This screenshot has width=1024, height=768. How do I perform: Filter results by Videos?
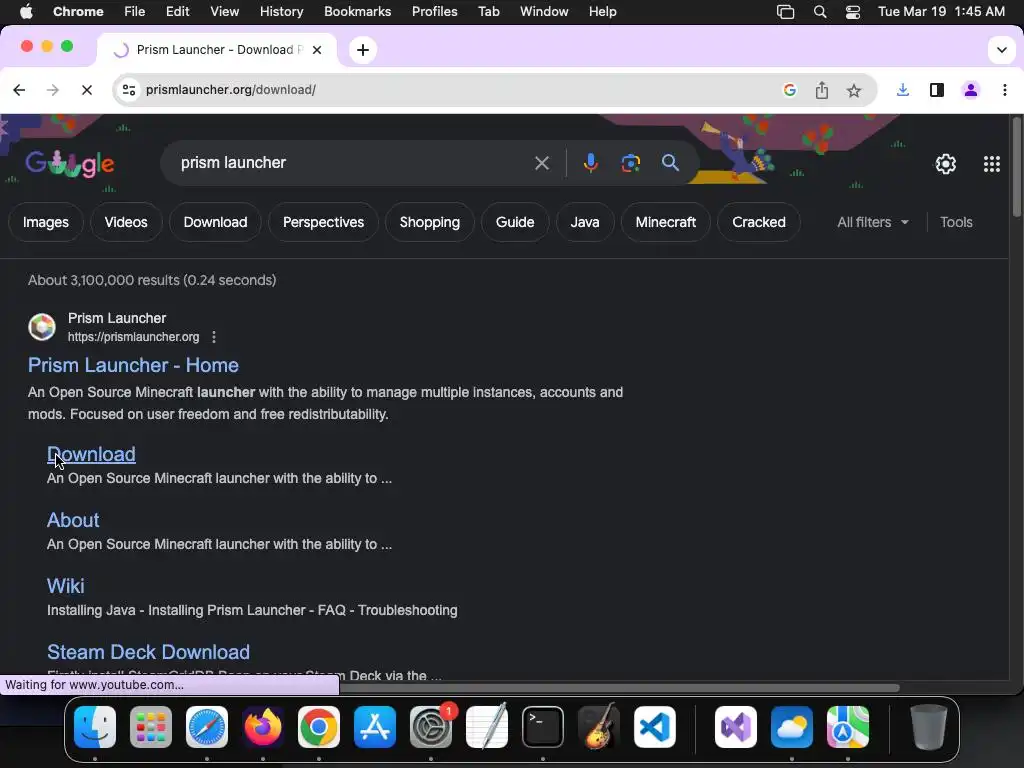coord(125,222)
